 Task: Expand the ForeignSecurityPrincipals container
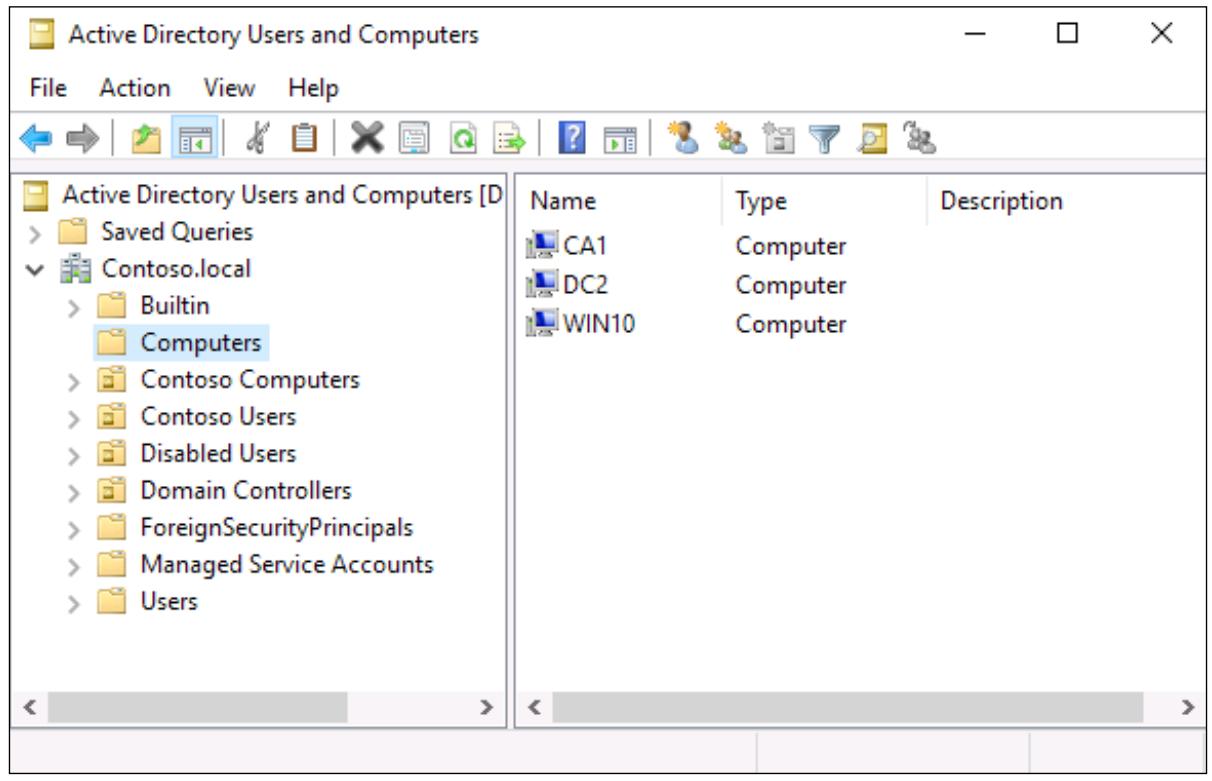click(74, 528)
